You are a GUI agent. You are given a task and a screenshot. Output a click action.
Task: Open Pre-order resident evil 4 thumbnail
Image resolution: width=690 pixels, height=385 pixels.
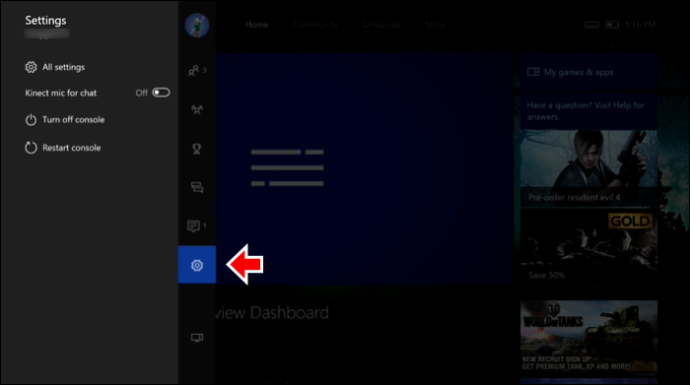pos(589,168)
